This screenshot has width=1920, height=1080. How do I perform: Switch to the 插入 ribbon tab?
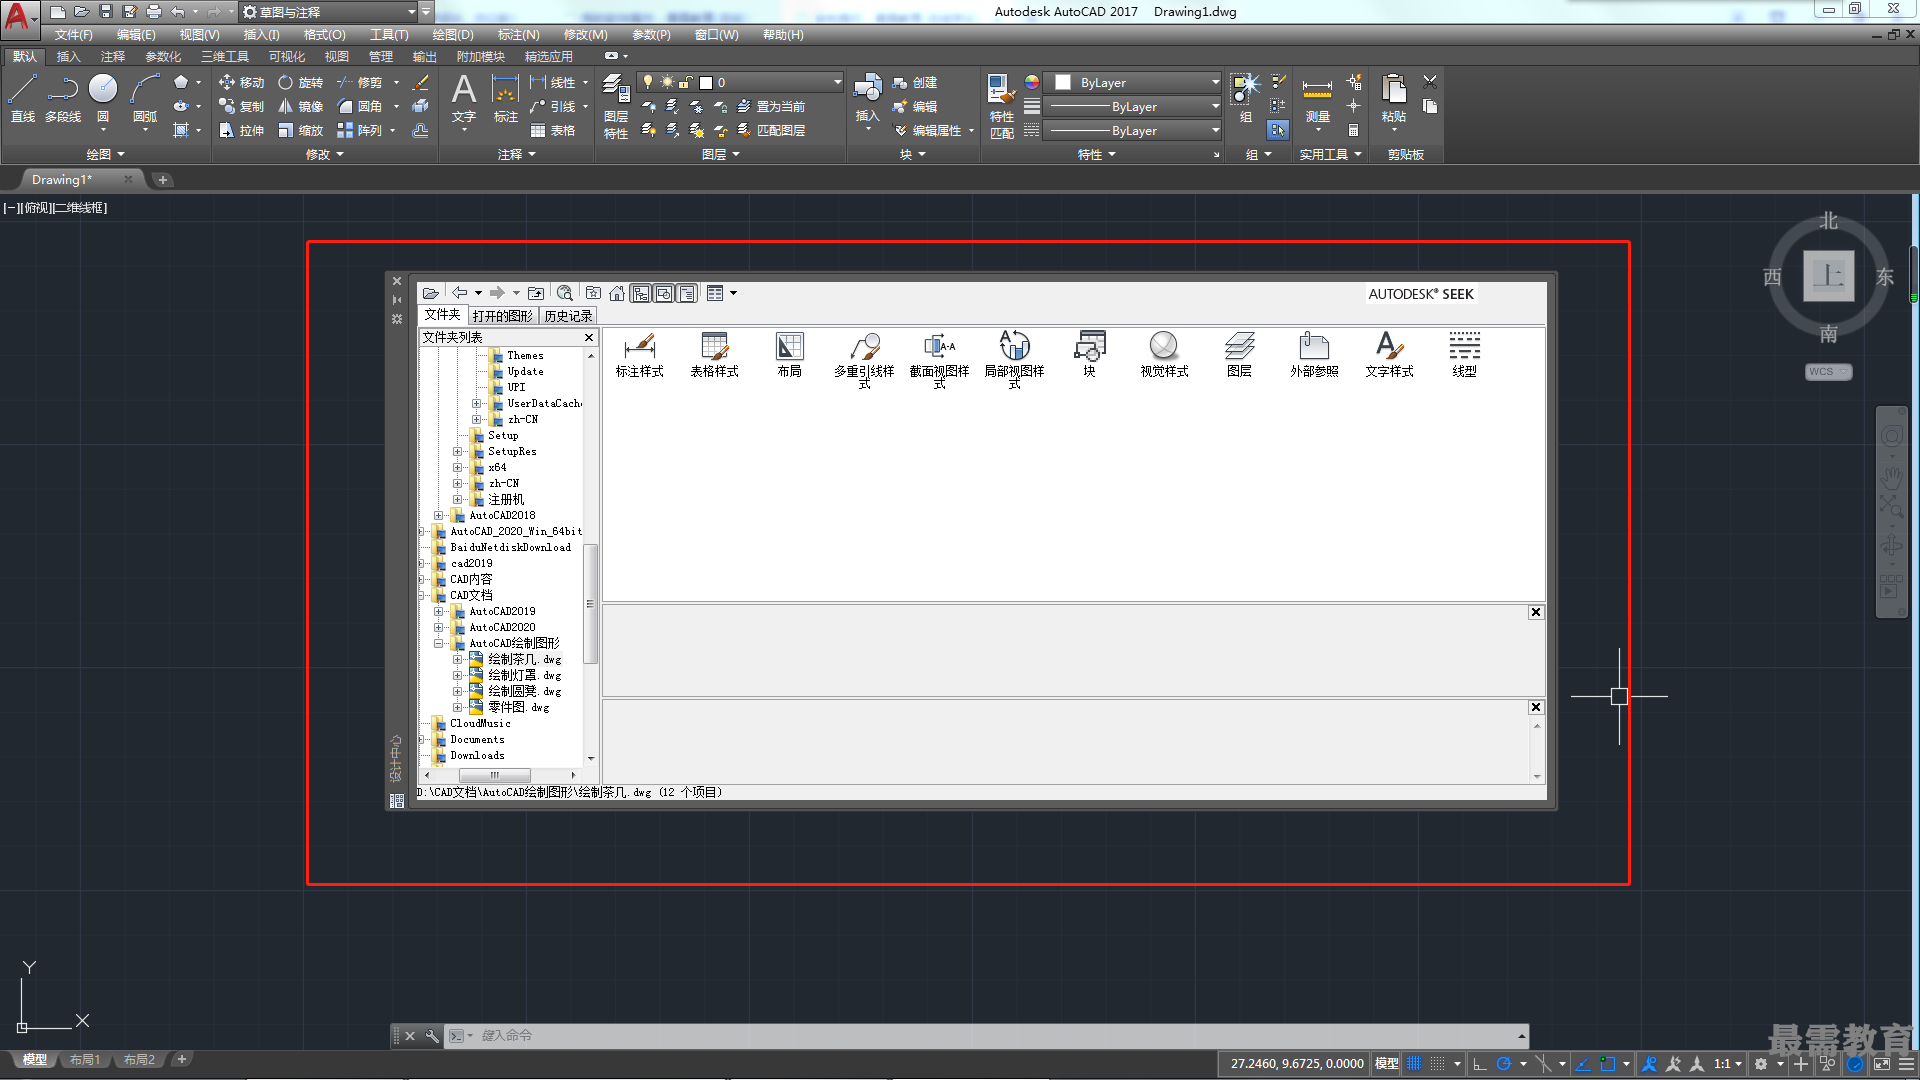pyautogui.click(x=68, y=57)
